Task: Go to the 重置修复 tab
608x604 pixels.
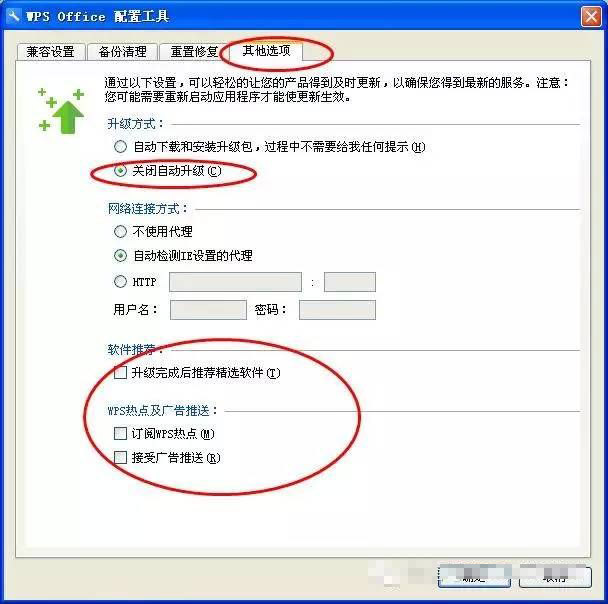Action: [194, 52]
